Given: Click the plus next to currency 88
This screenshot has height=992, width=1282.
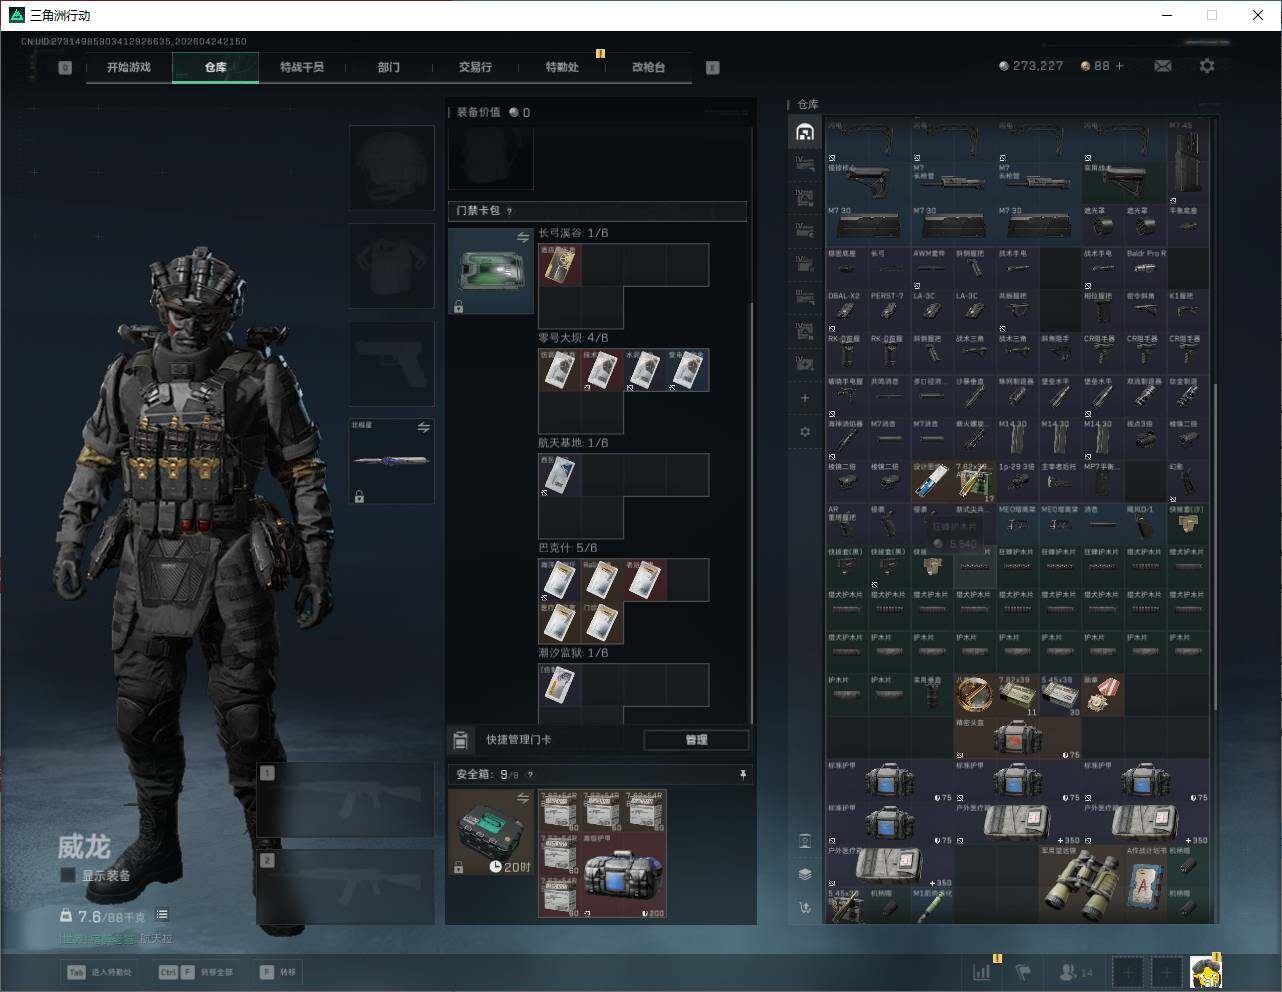Looking at the screenshot, I should [1119, 66].
